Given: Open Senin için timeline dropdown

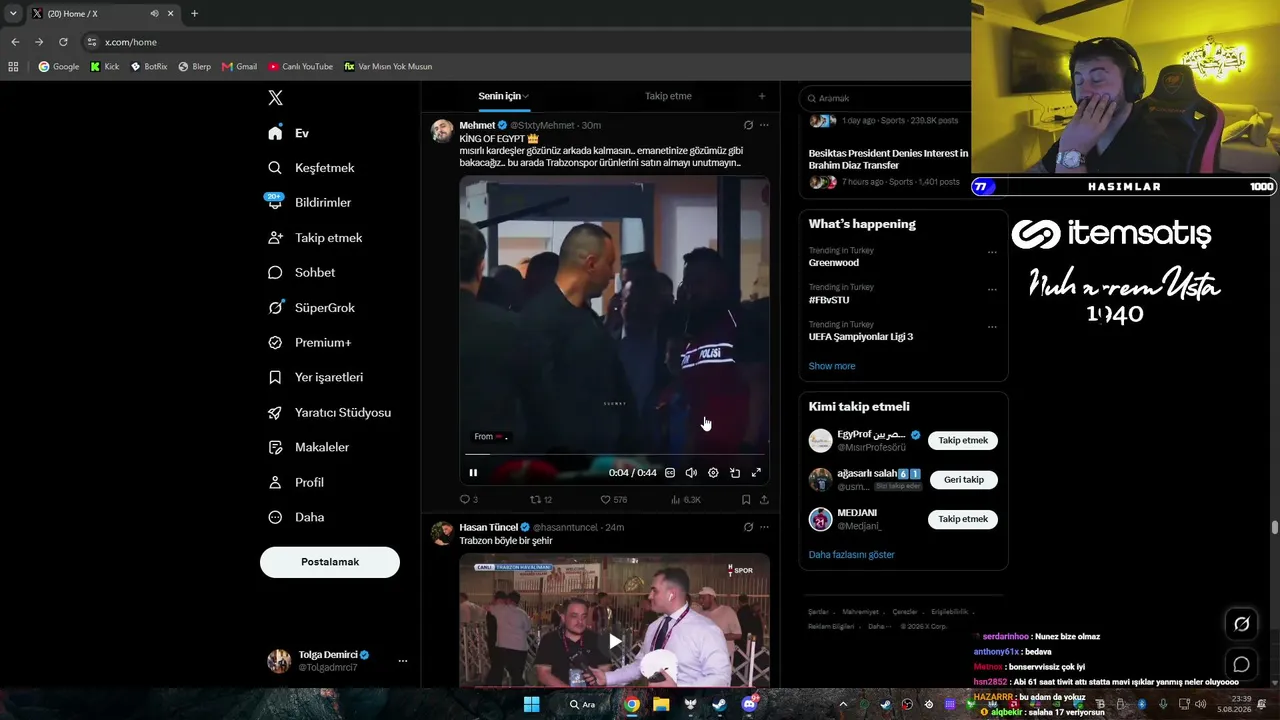Looking at the screenshot, I should point(503,96).
